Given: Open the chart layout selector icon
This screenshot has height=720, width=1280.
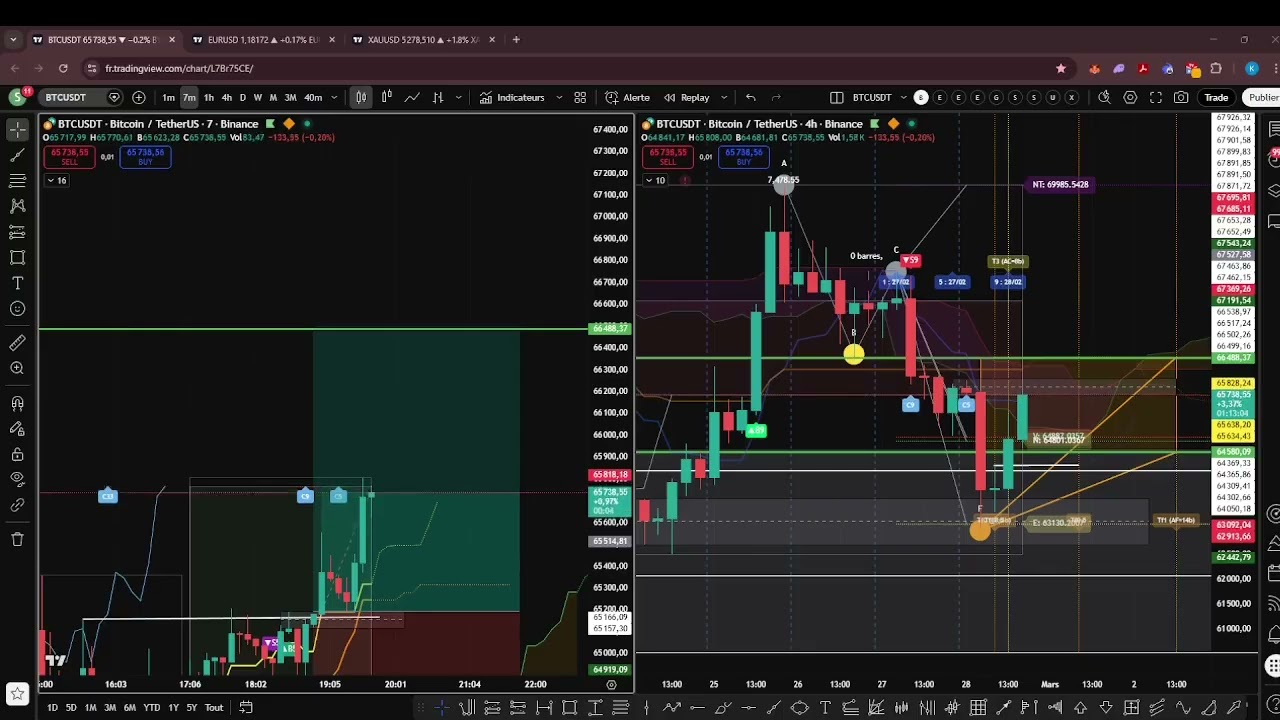Looking at the screenshot, I should [836, 97].
